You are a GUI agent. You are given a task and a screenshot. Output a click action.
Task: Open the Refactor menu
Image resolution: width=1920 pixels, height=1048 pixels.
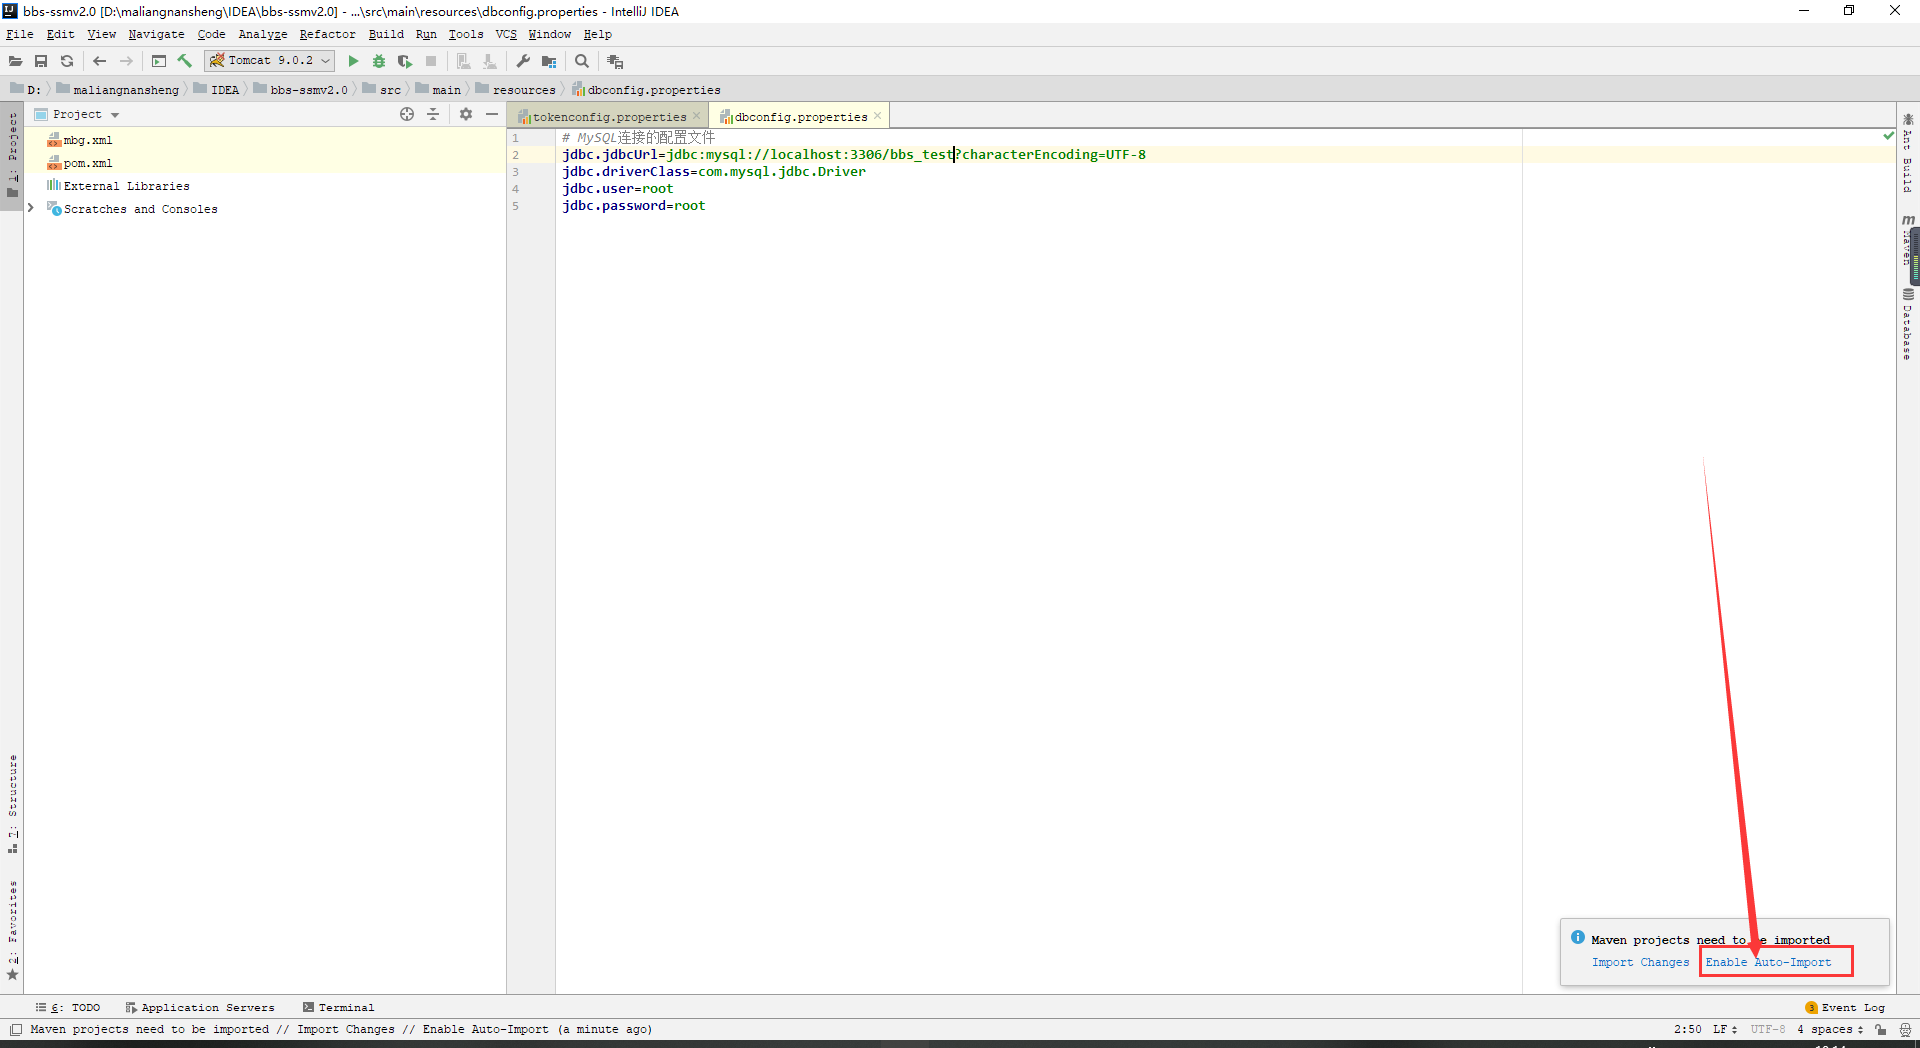click(327, 34)
